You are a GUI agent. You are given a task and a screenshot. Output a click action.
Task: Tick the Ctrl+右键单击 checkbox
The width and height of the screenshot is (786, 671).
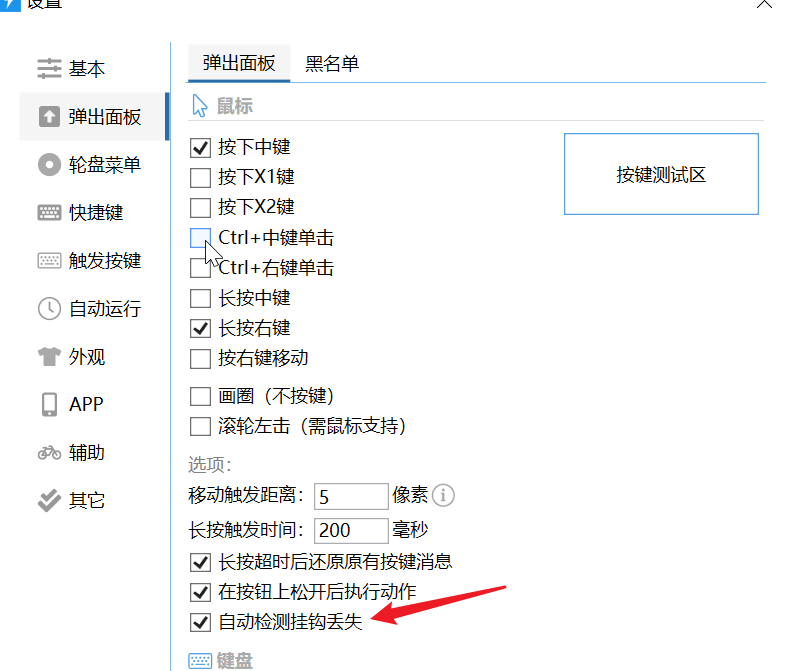[x=201, y=268]
